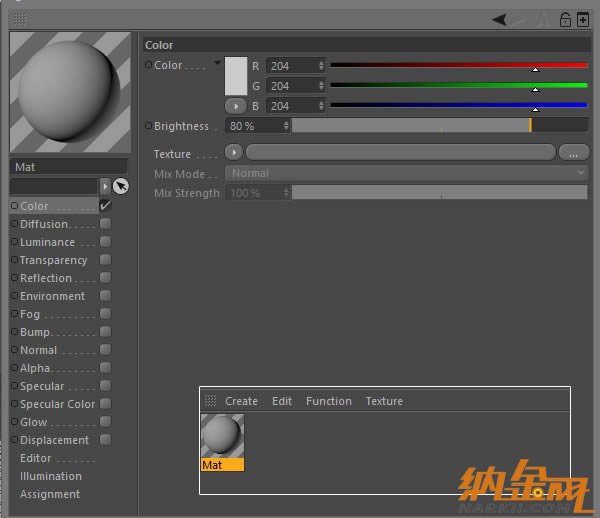Click the Brightness percent stepper arrows

point(286,125)
